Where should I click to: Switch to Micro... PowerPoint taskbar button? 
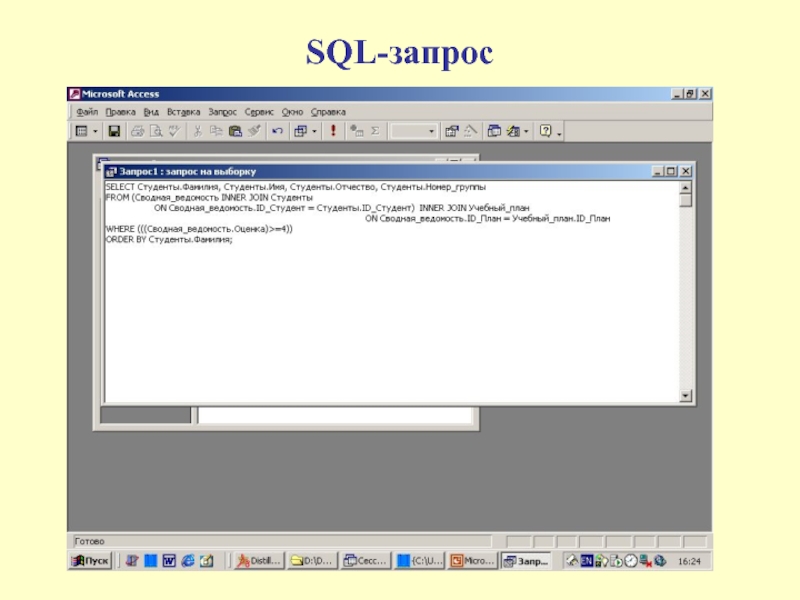pos(472,561)
